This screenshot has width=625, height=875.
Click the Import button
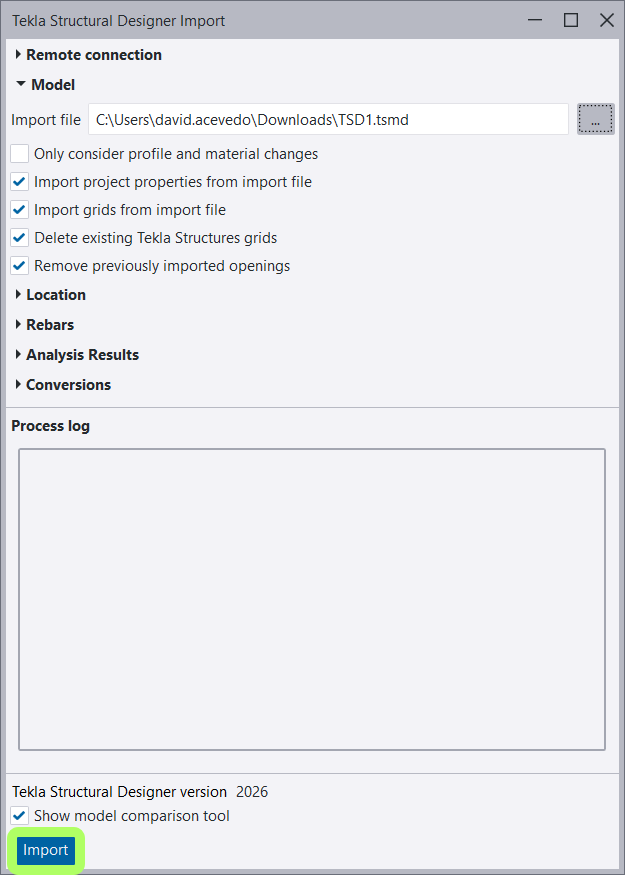[45, 850]
